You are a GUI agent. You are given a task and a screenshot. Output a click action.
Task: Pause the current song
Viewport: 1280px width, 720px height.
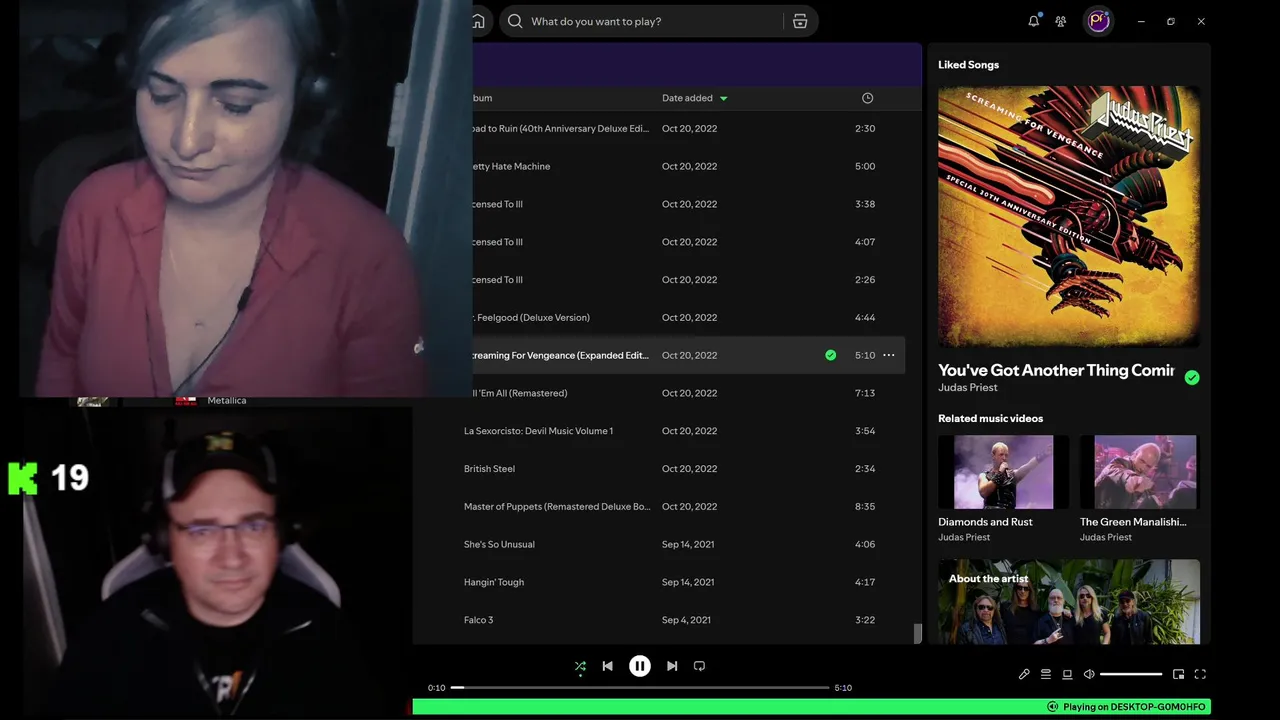coord(640,666)
